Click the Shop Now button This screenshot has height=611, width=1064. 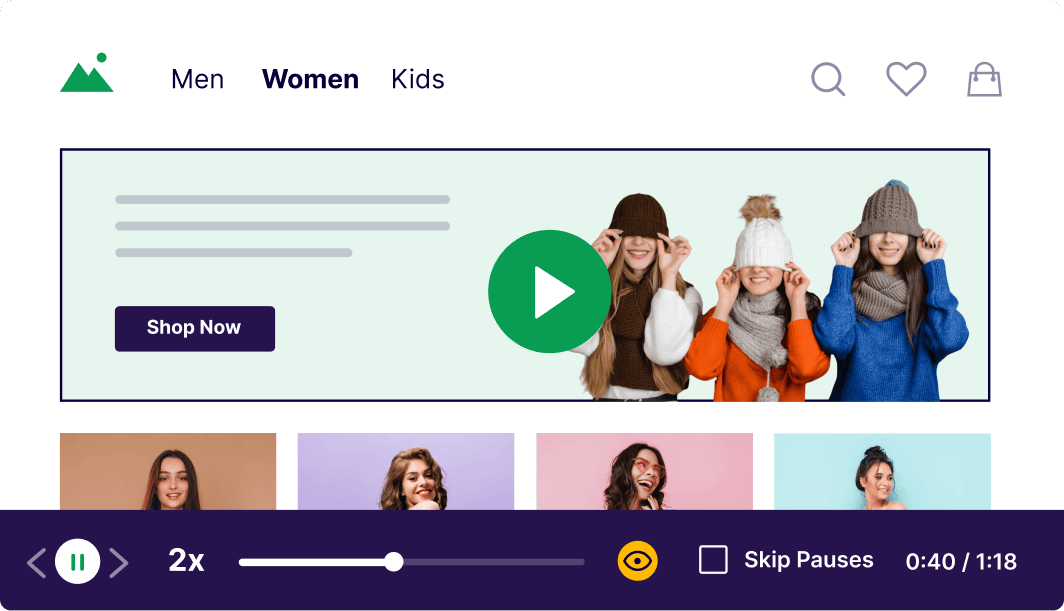click(194, 328)
